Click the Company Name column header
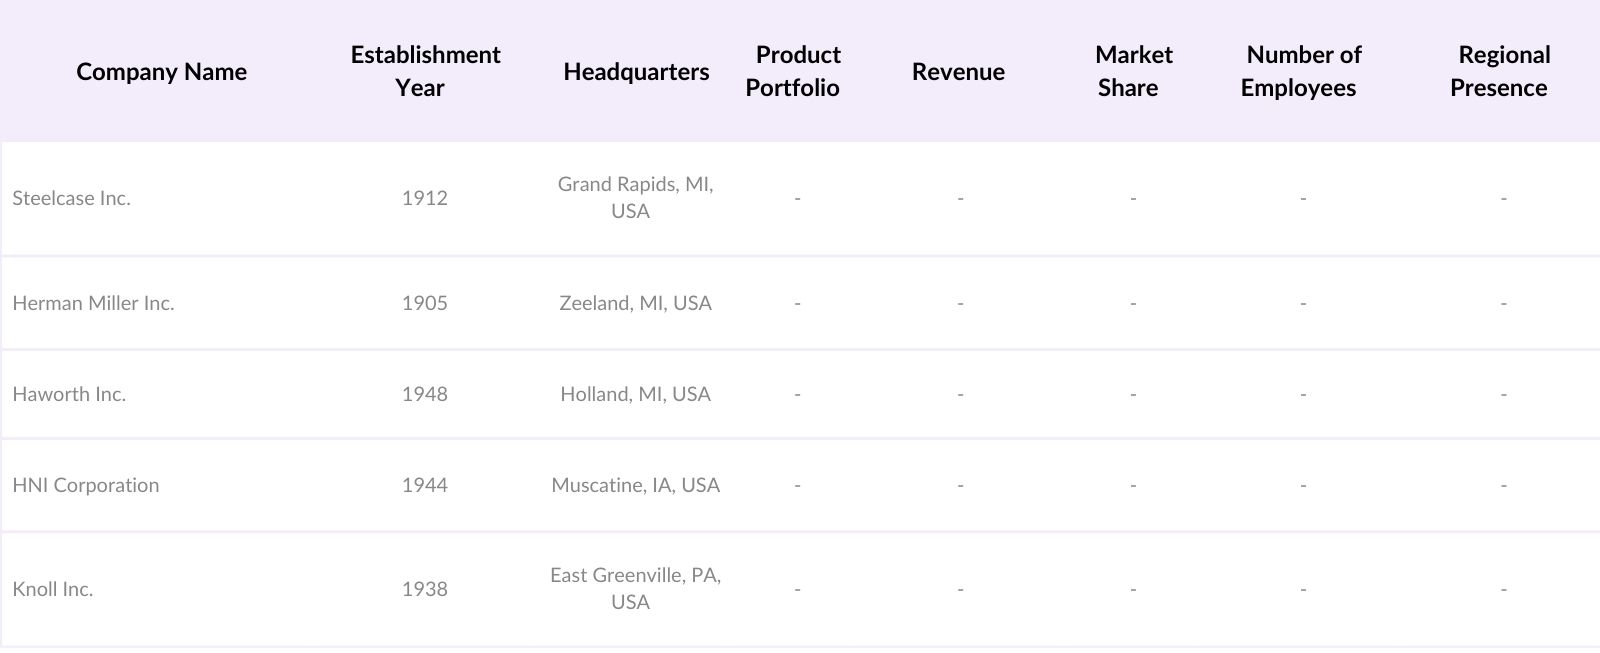The width and height of the screenshot is (1600, 653). pos(161,72)
